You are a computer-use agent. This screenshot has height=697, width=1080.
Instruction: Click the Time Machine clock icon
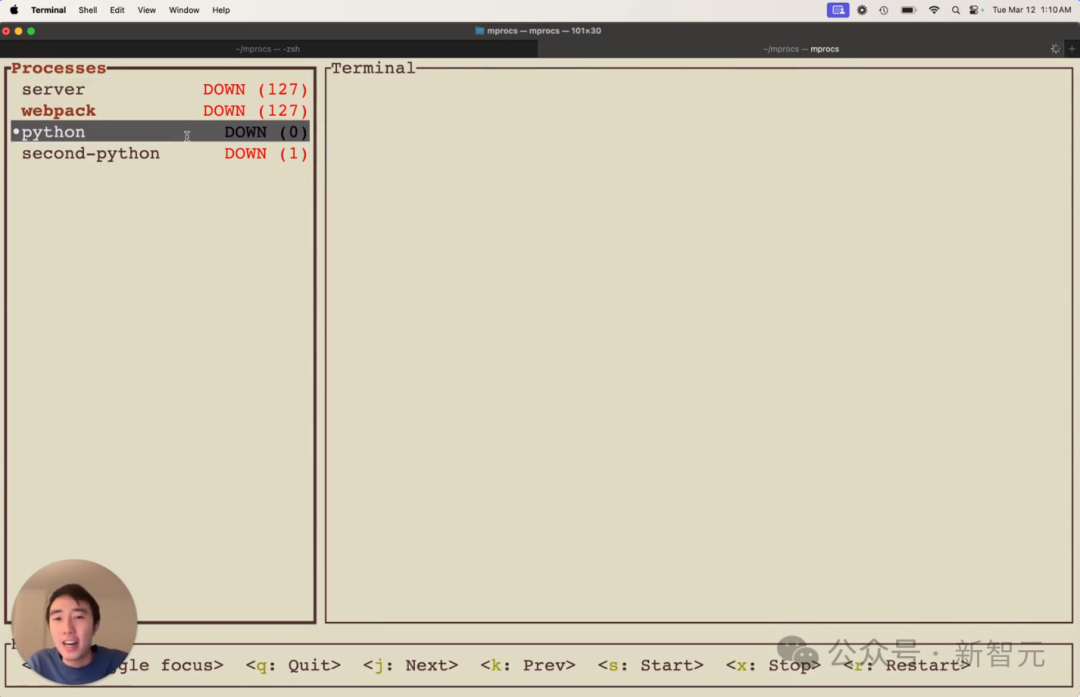click(x=884, y=10)
